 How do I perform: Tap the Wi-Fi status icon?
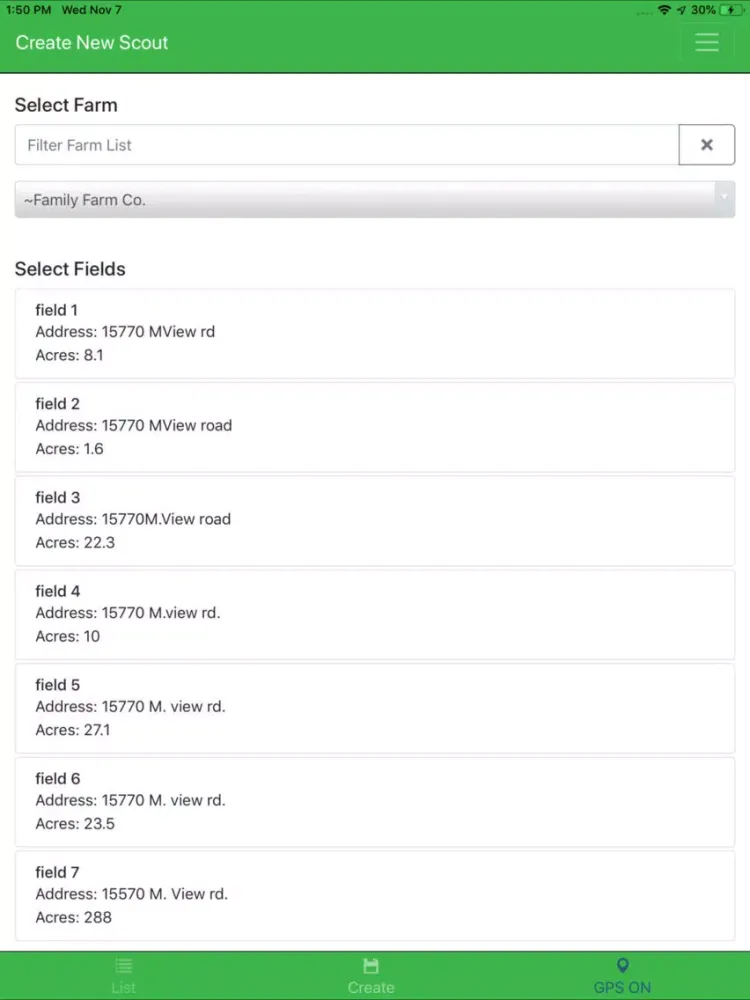click(x=664, y=10)
